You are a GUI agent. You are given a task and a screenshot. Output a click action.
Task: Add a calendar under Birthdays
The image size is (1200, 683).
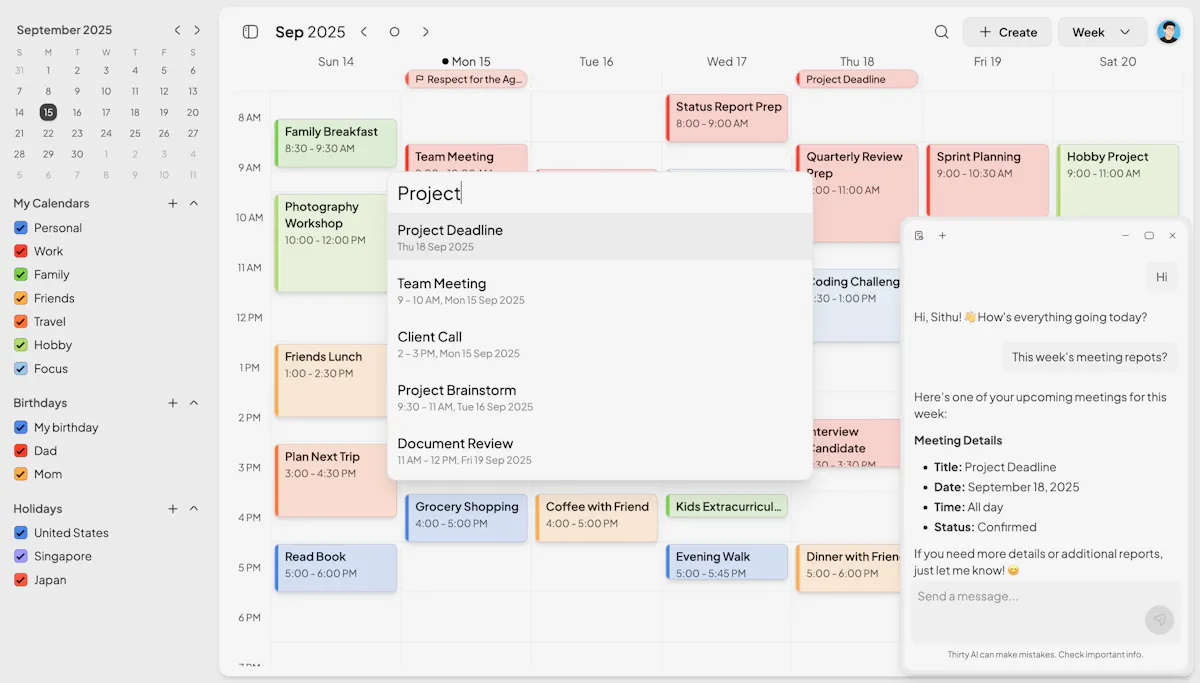(172, 403)
